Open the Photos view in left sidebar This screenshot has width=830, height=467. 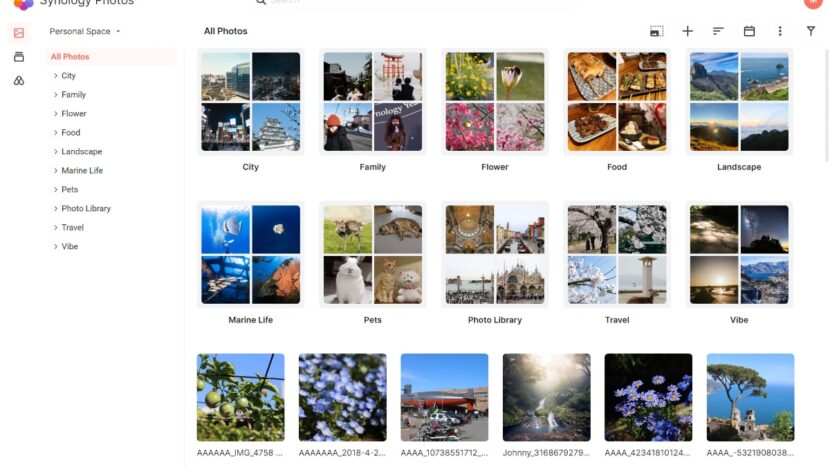[19, 33]
